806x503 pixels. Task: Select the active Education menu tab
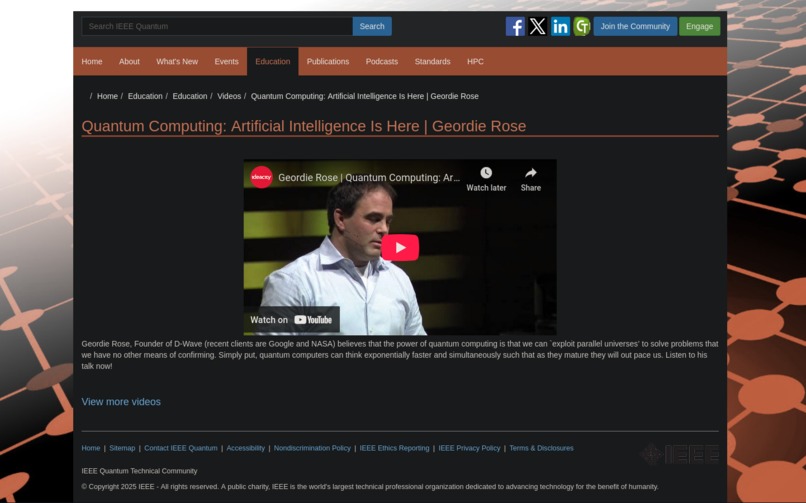(x=273, y=62)
